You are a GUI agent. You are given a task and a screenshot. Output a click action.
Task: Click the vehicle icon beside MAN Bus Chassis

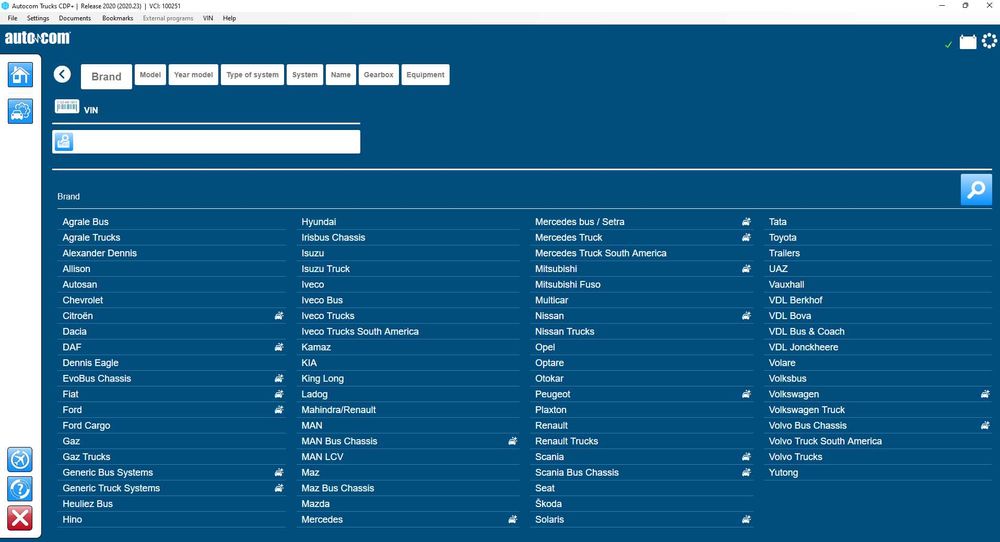[512, 441]
